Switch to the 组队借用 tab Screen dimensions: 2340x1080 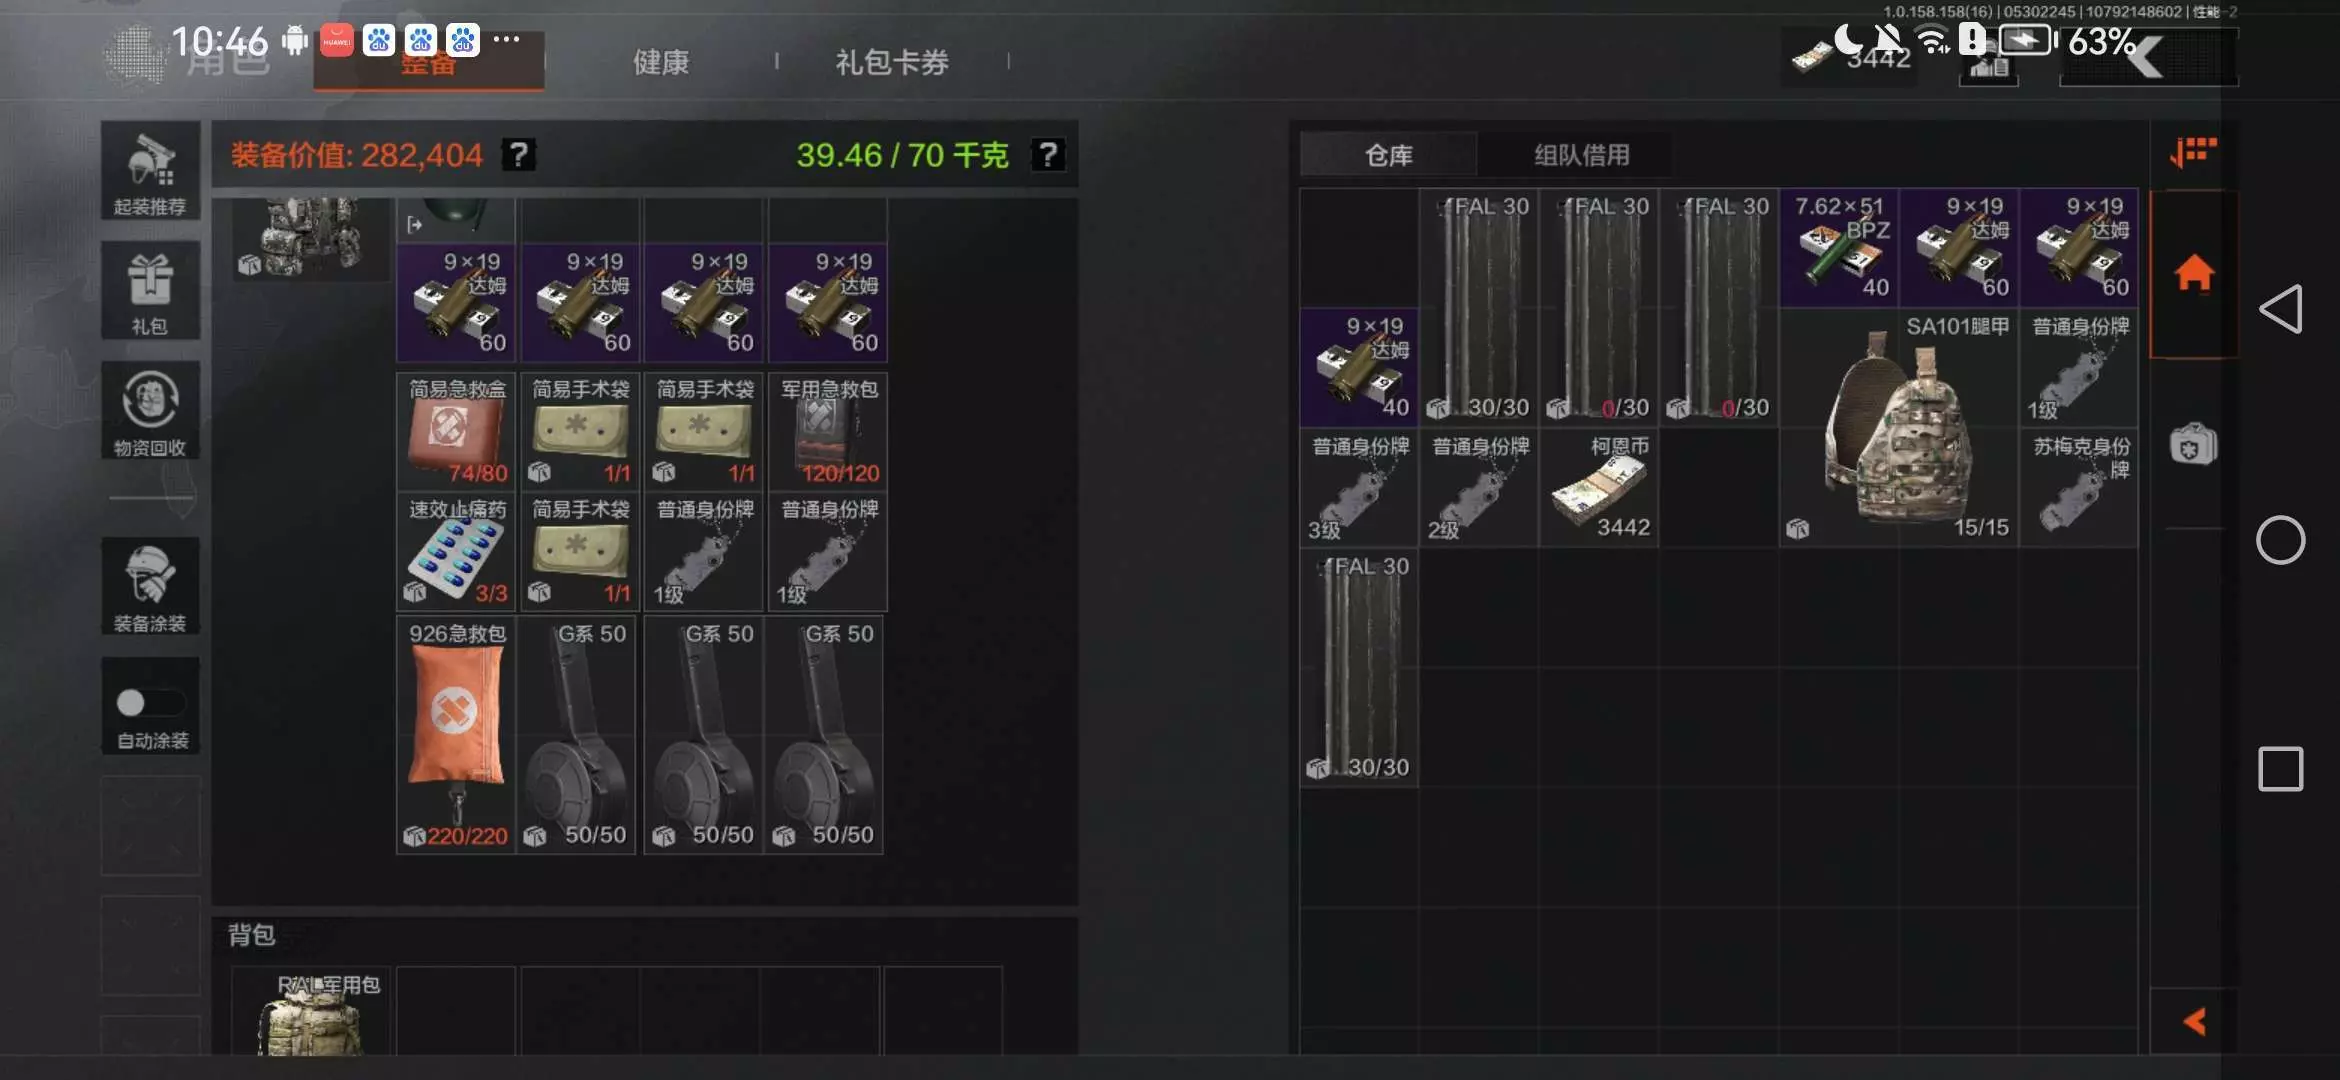[x=1582, y=155]
